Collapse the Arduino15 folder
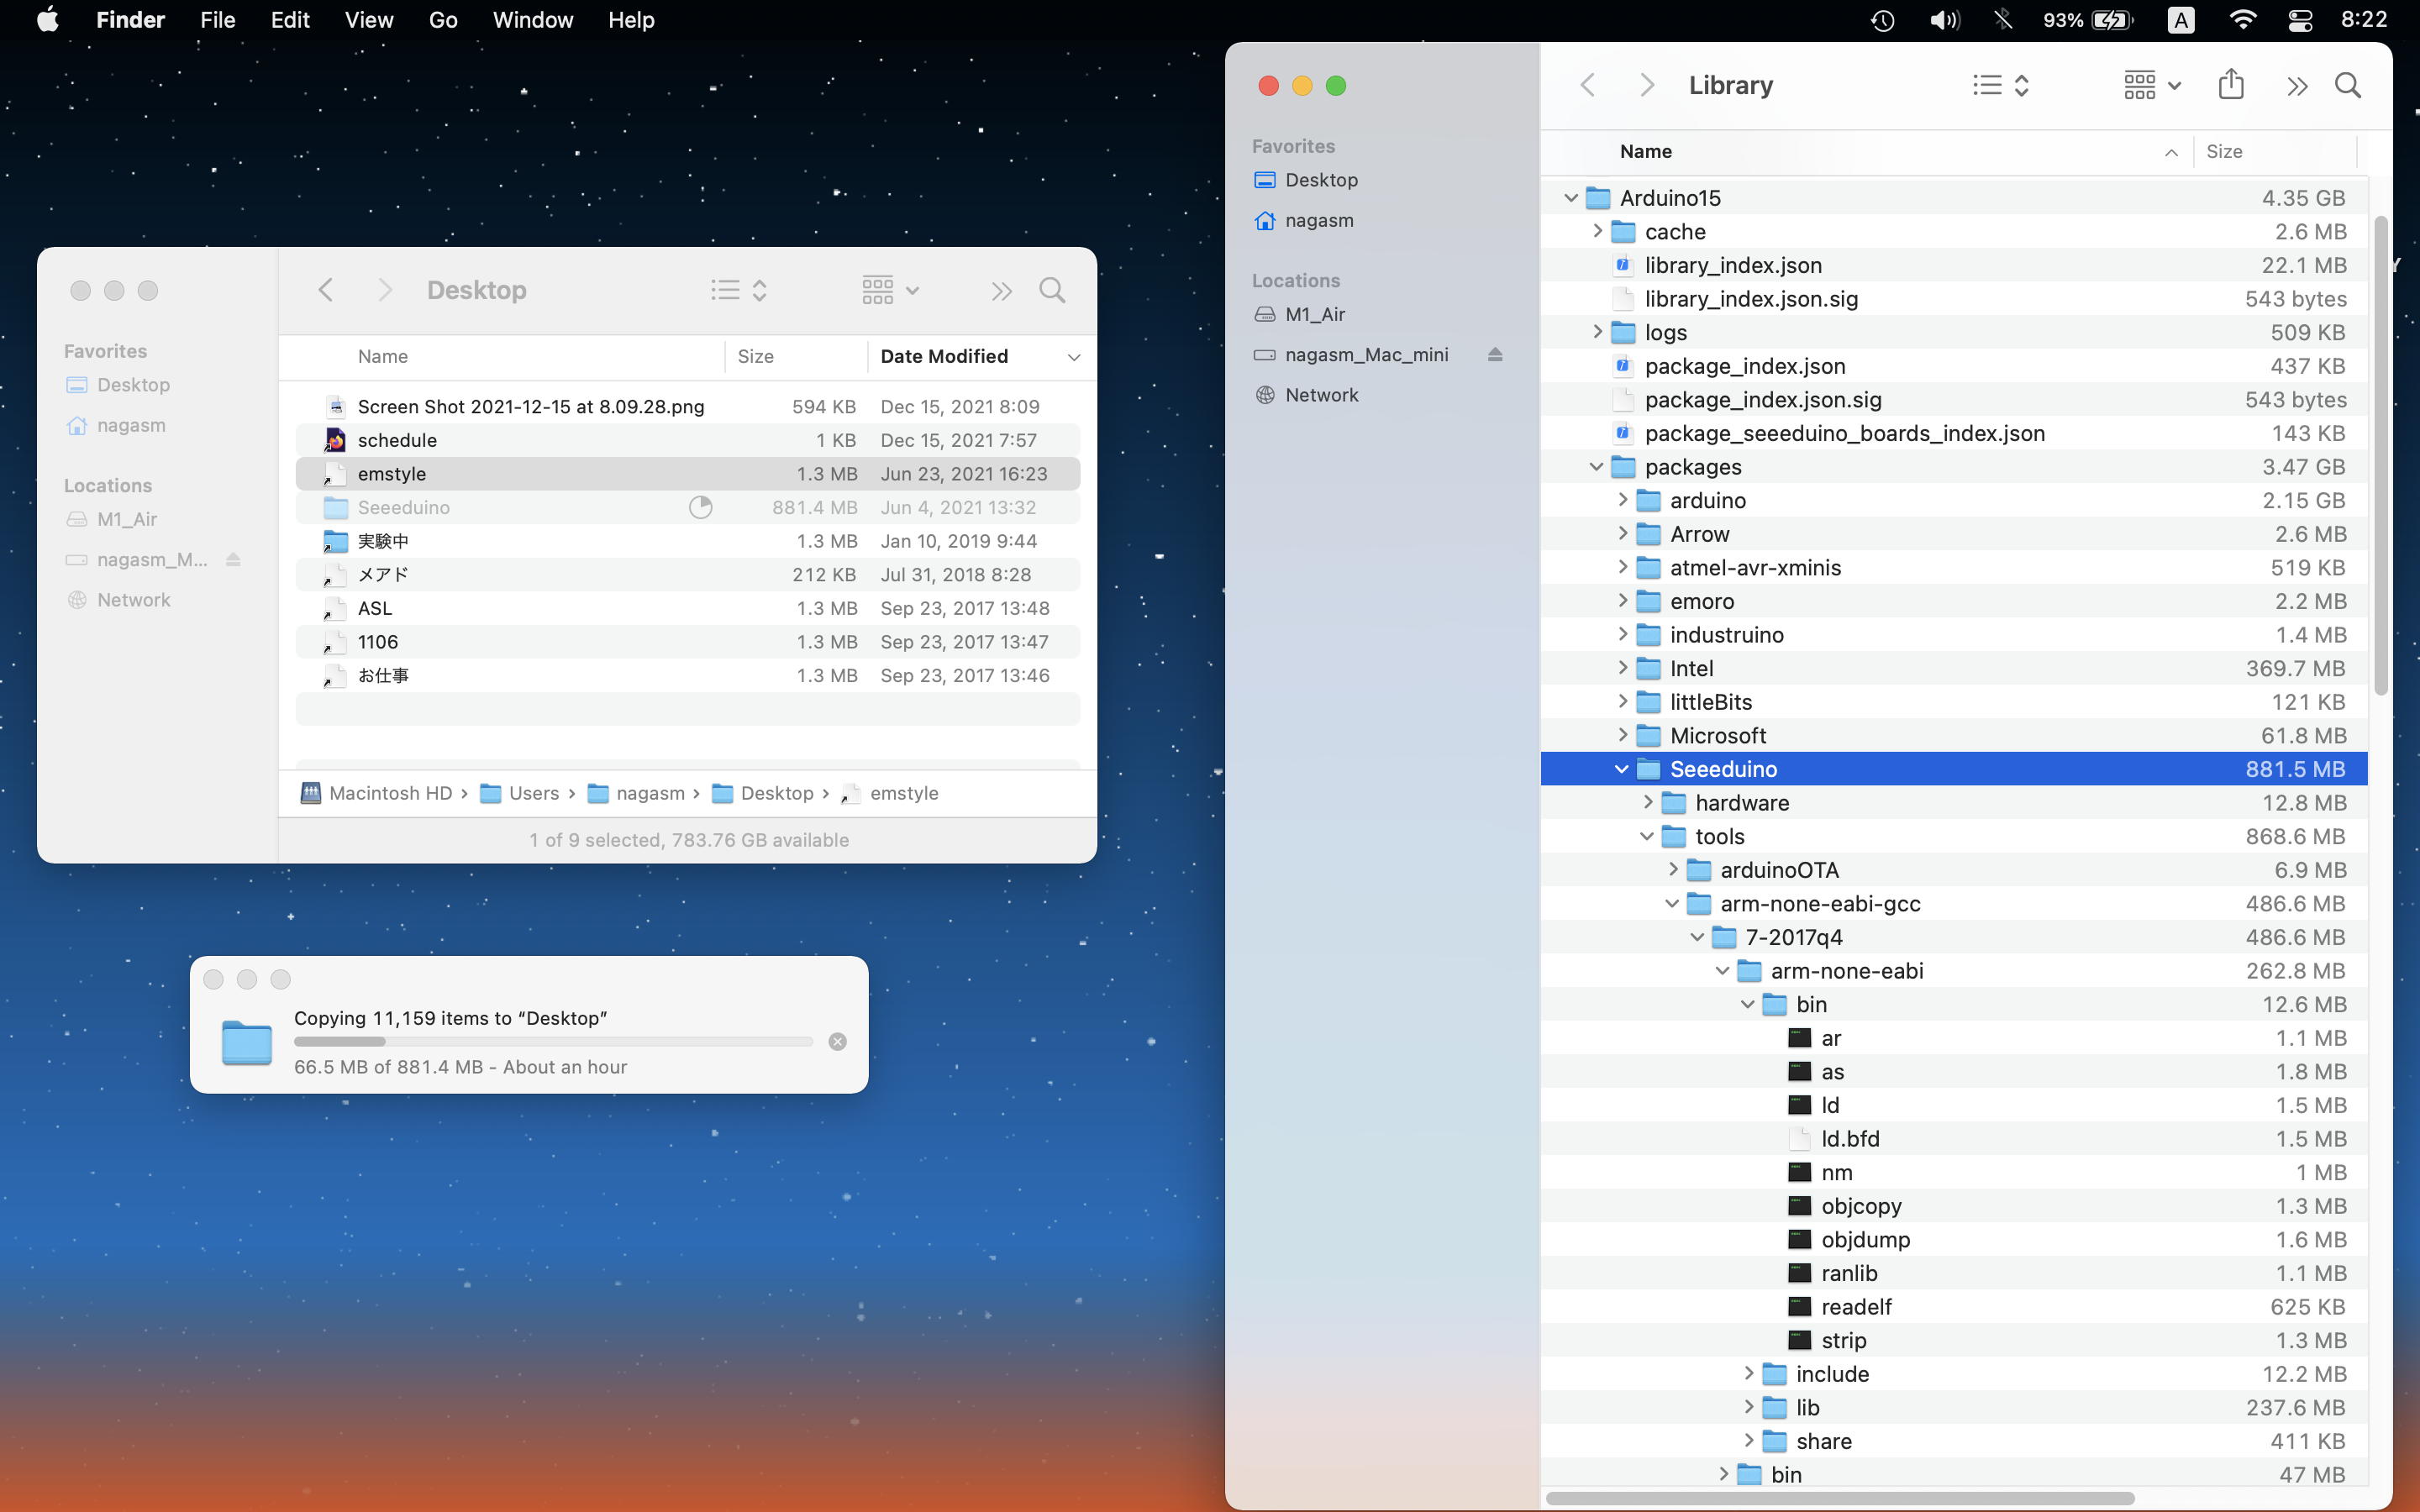 click(1570, 198)
